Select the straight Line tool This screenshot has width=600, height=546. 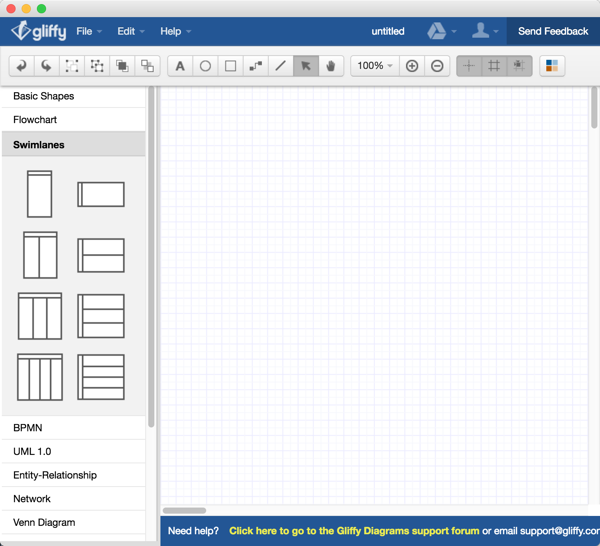(280, 66)
